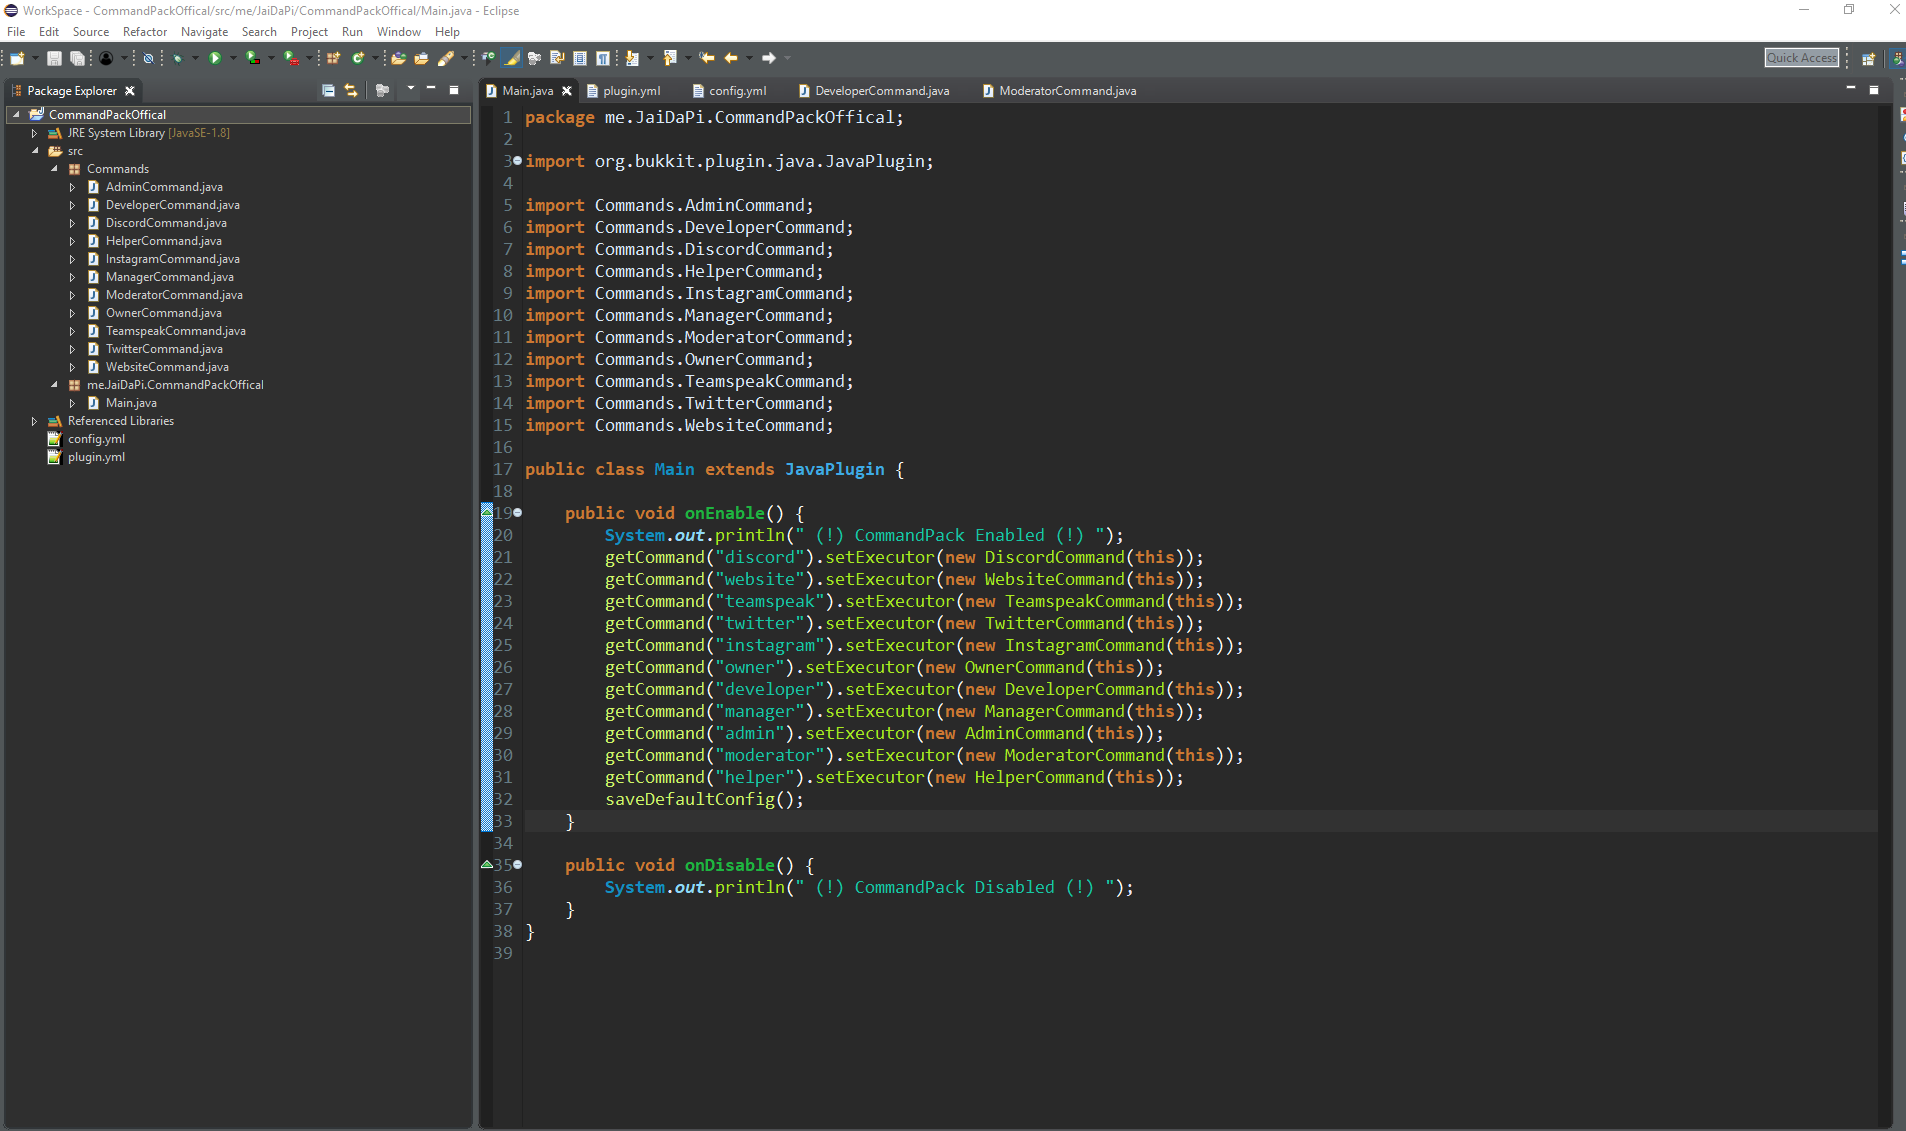Image resolution: width=1906 pixels, height=1131 pixels.
Task: Toggle Link with Editor in Package Explorer
Action: point(351,91)
